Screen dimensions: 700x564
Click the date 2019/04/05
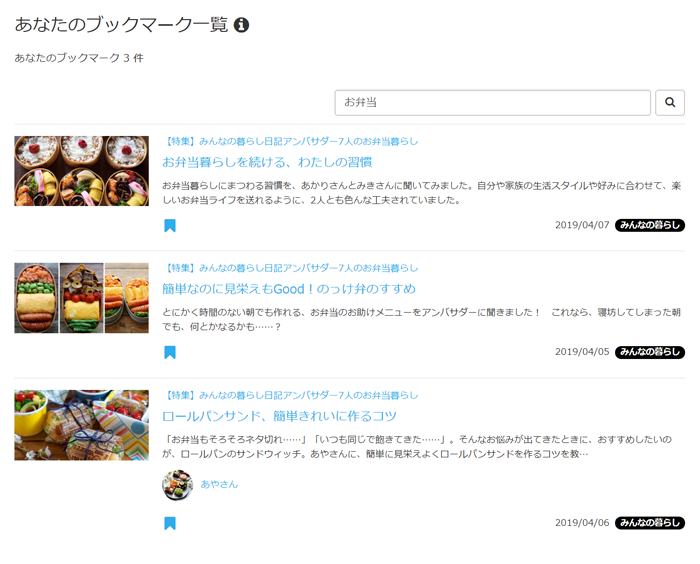pos(582,352)
